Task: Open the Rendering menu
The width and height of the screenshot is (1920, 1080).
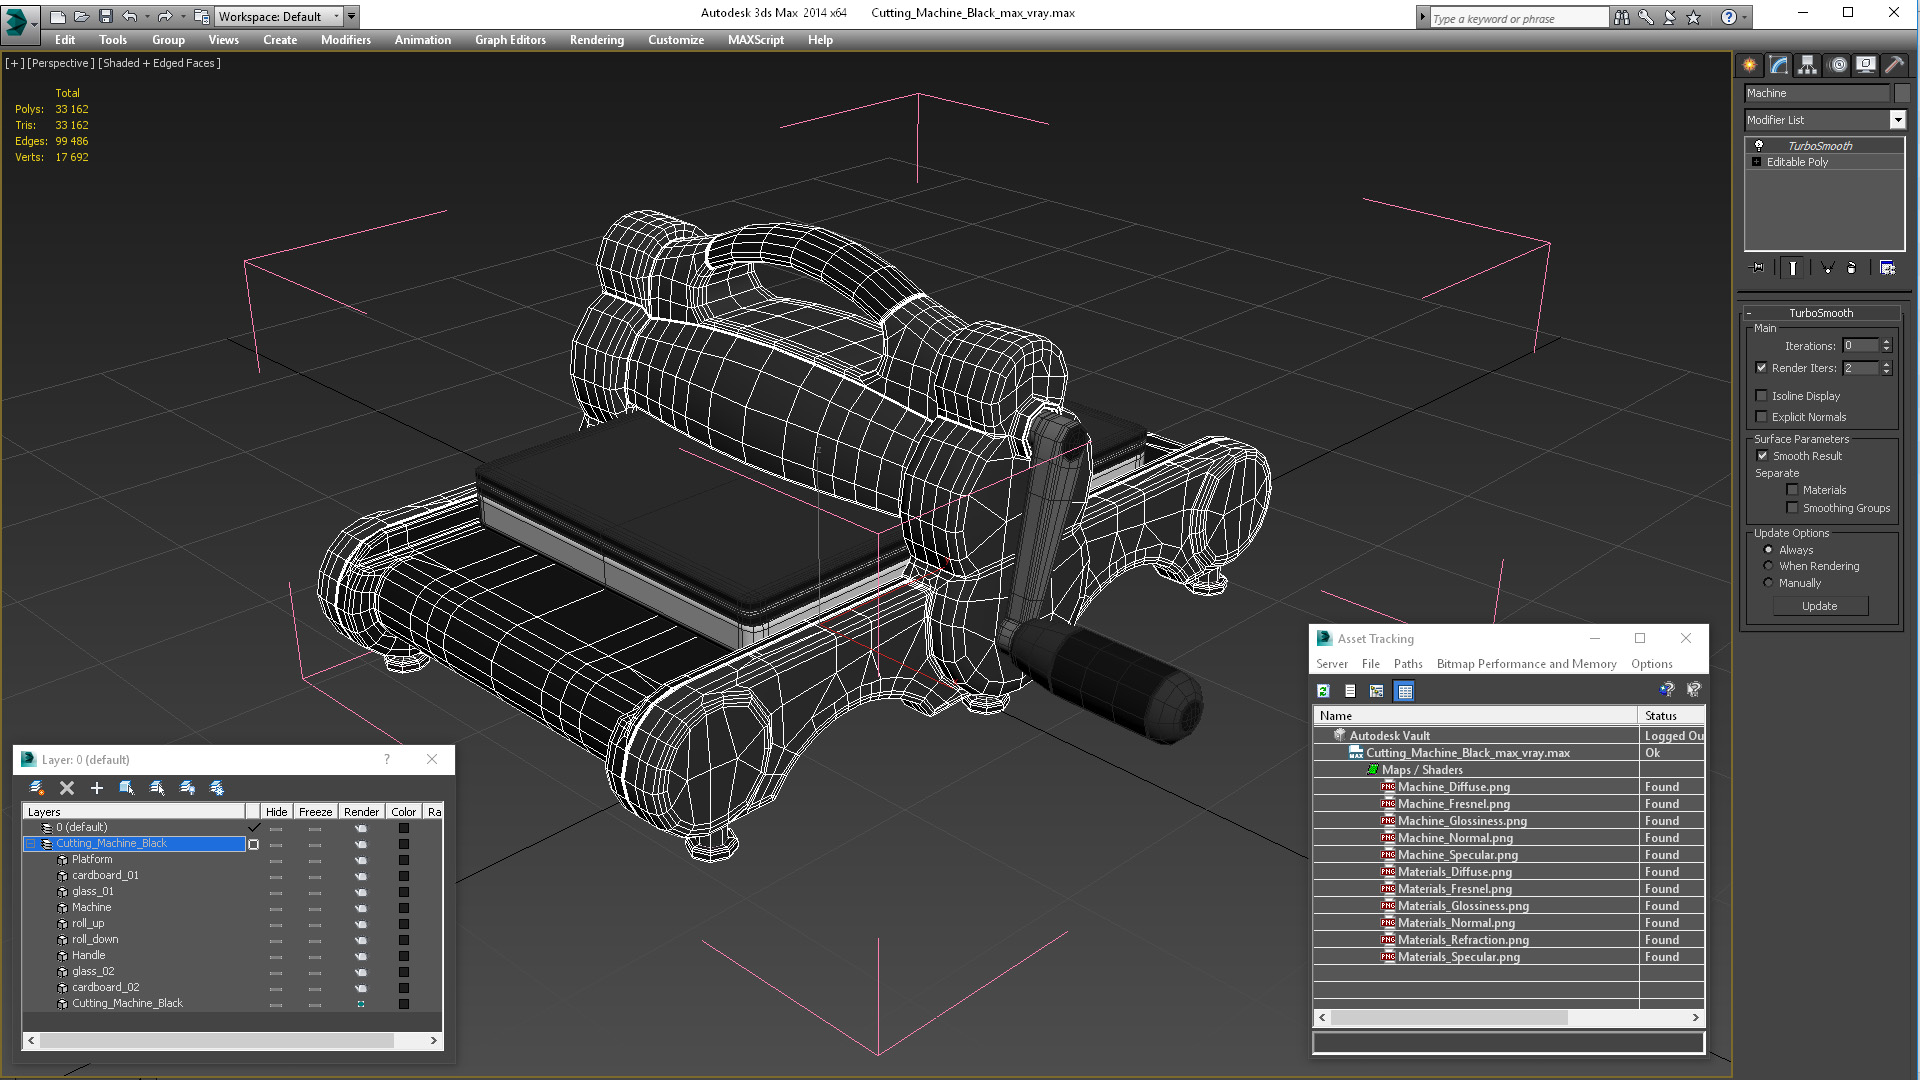Action: pos(596,40)
